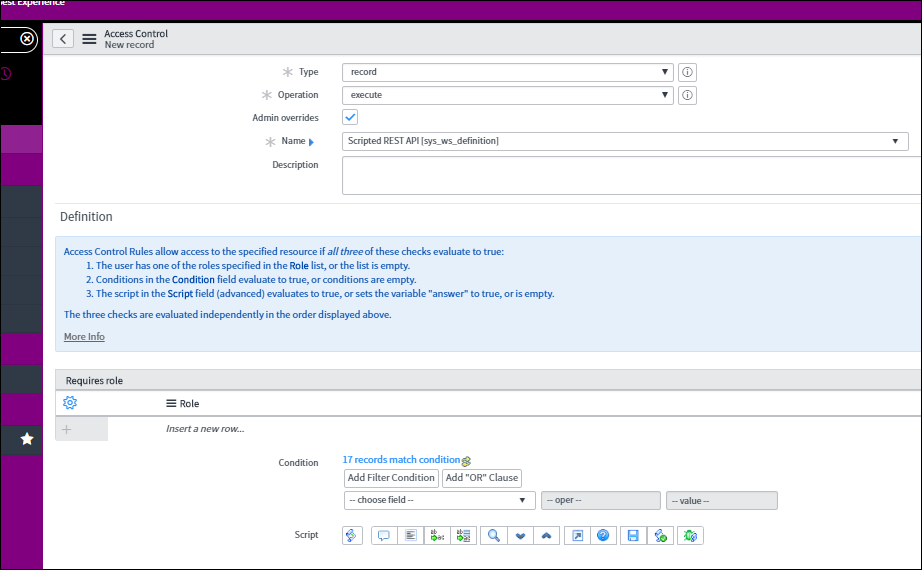Click the full screen script icon

(577, 535)
